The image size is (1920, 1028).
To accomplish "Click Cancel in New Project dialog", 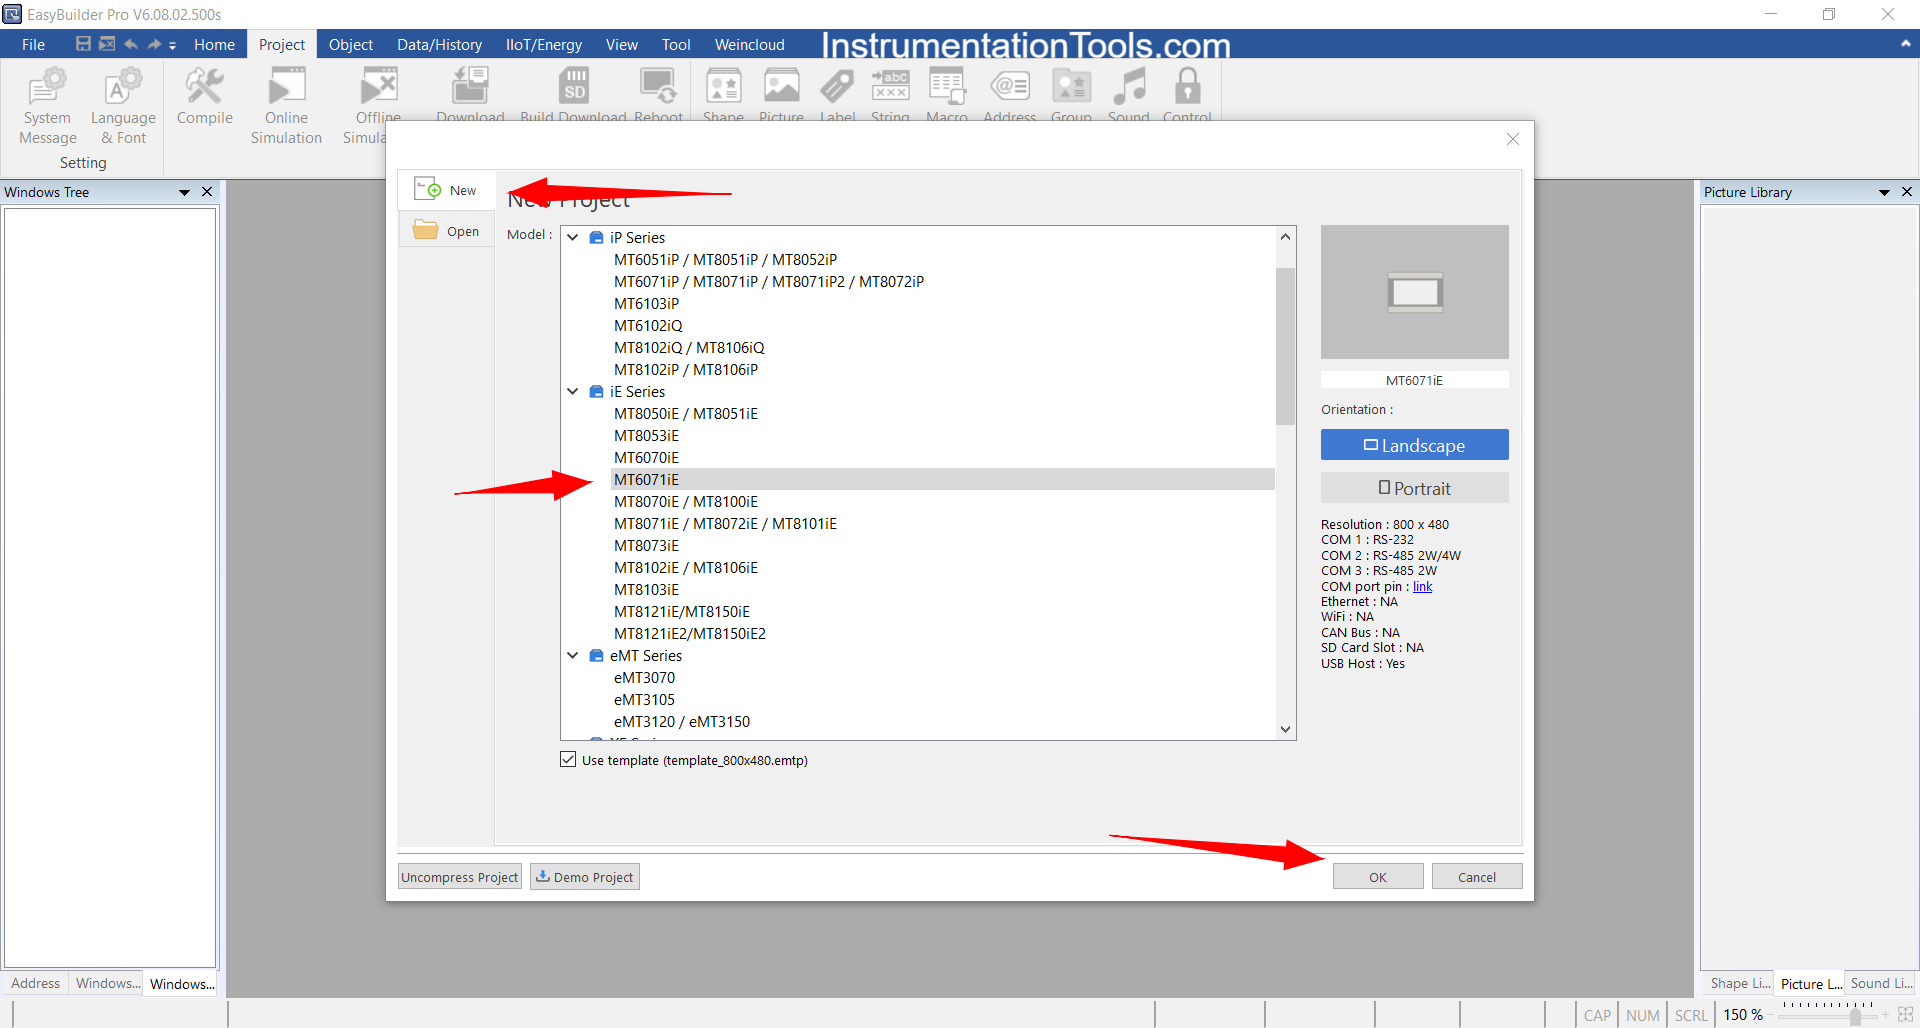I will click(1476, 876).
